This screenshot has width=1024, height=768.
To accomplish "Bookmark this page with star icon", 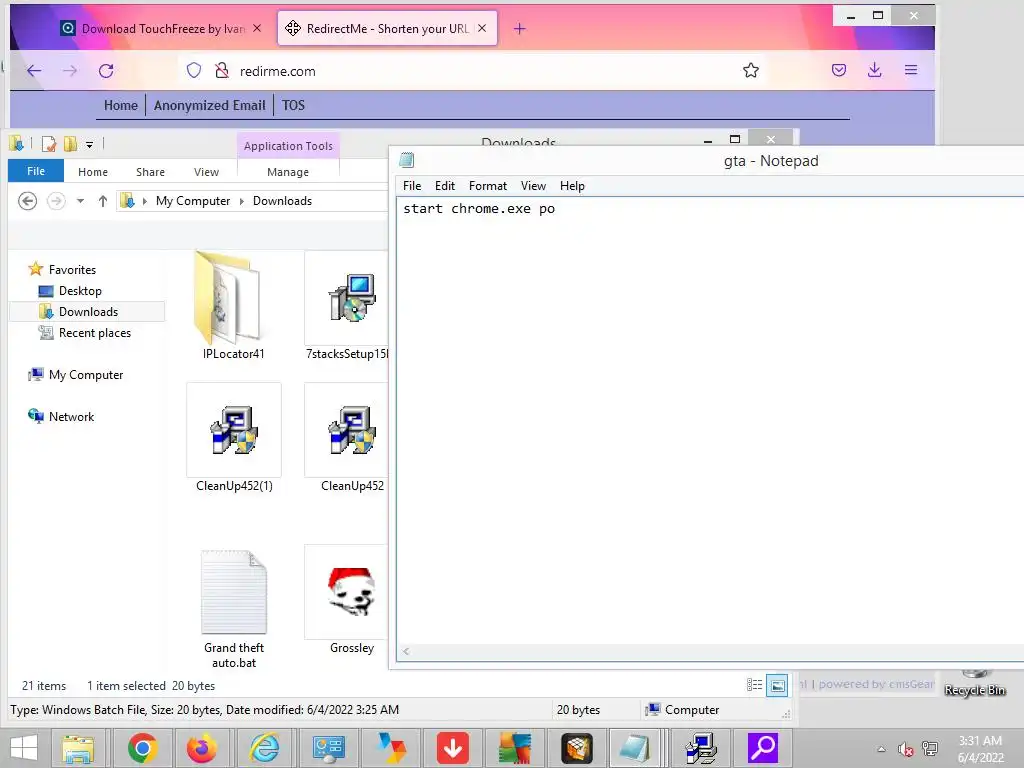I will pos(750,70).
